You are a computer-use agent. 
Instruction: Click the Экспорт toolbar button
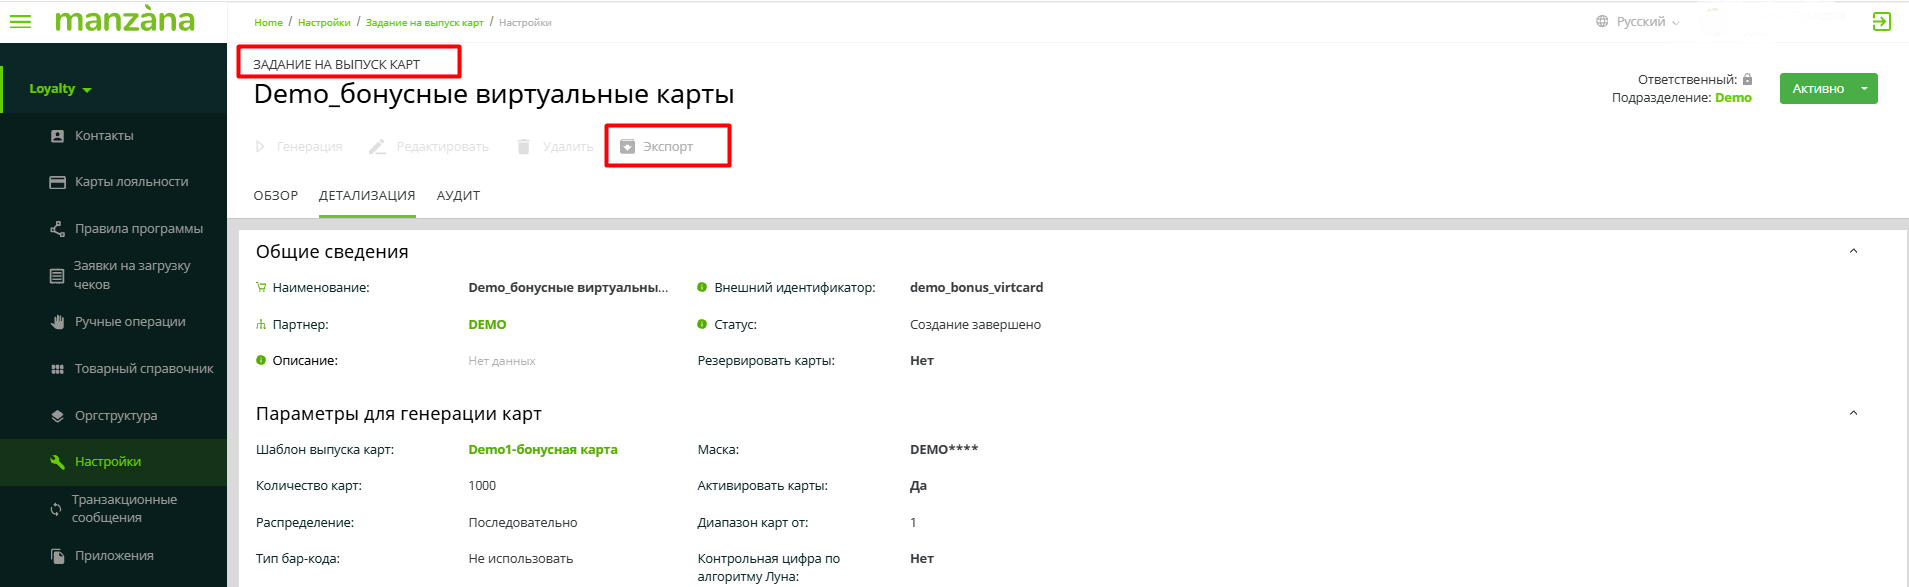[667, 147]
